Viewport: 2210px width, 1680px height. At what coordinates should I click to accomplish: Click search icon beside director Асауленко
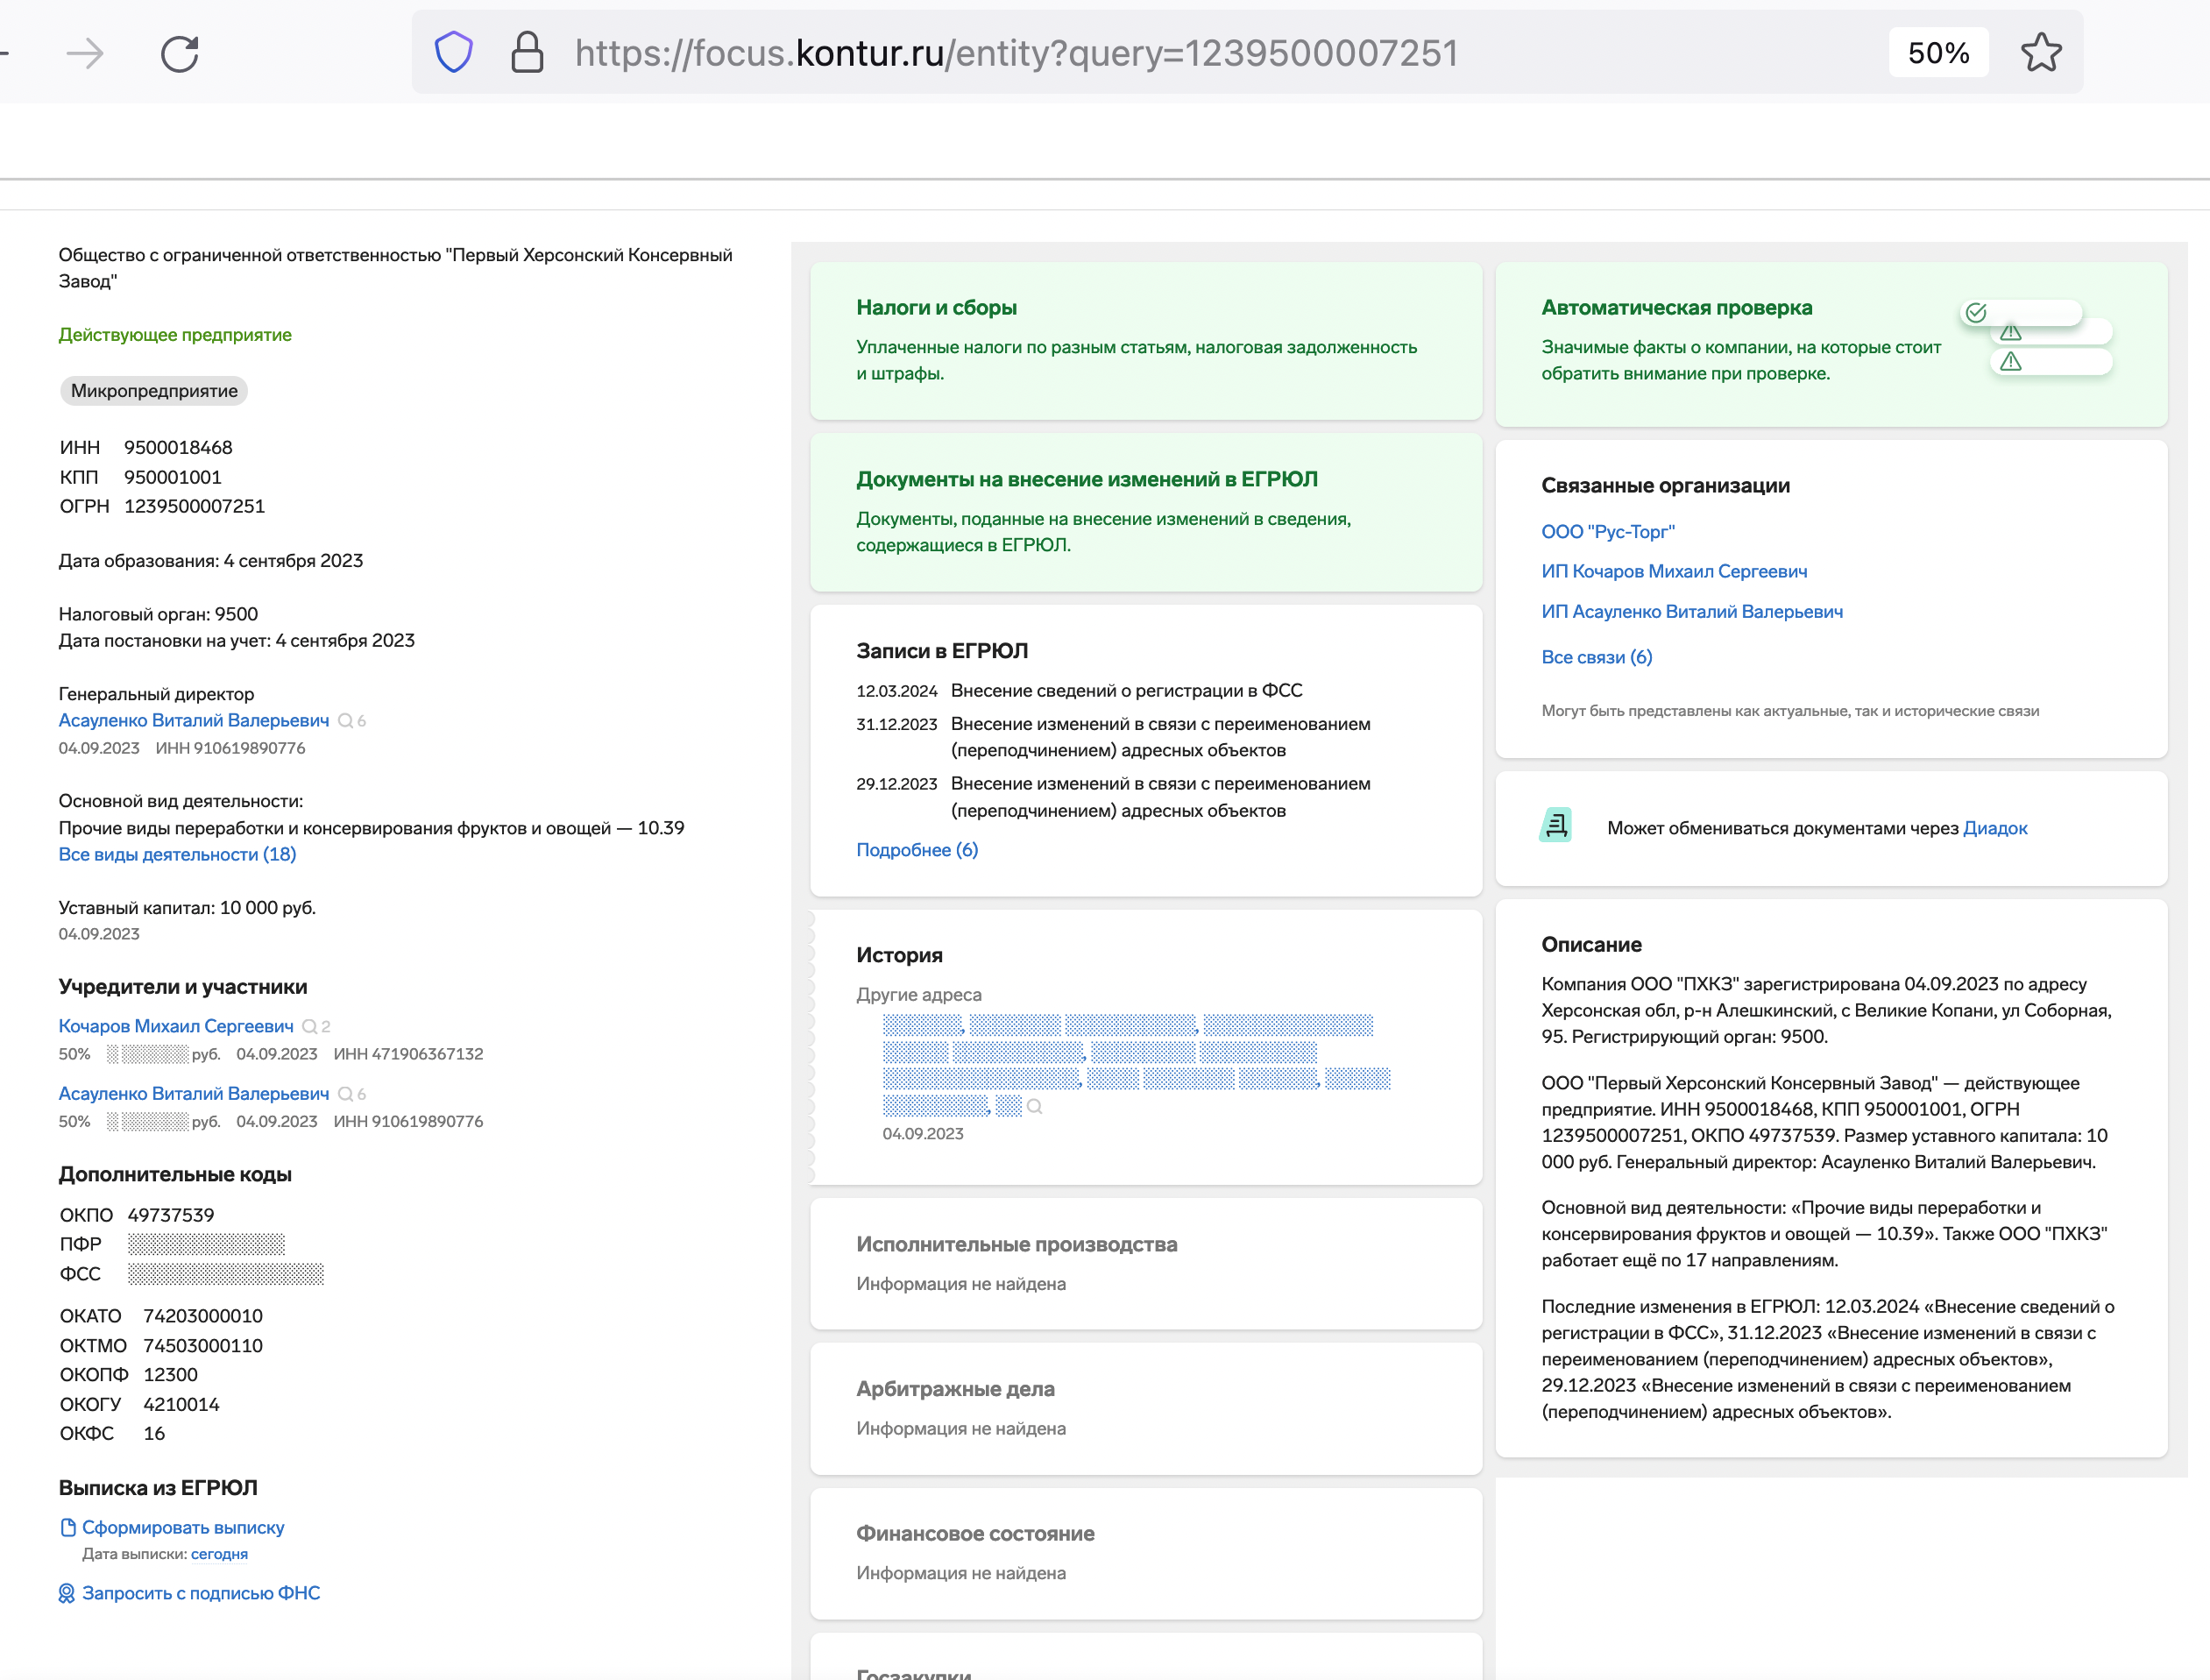(x=346, y=721)
